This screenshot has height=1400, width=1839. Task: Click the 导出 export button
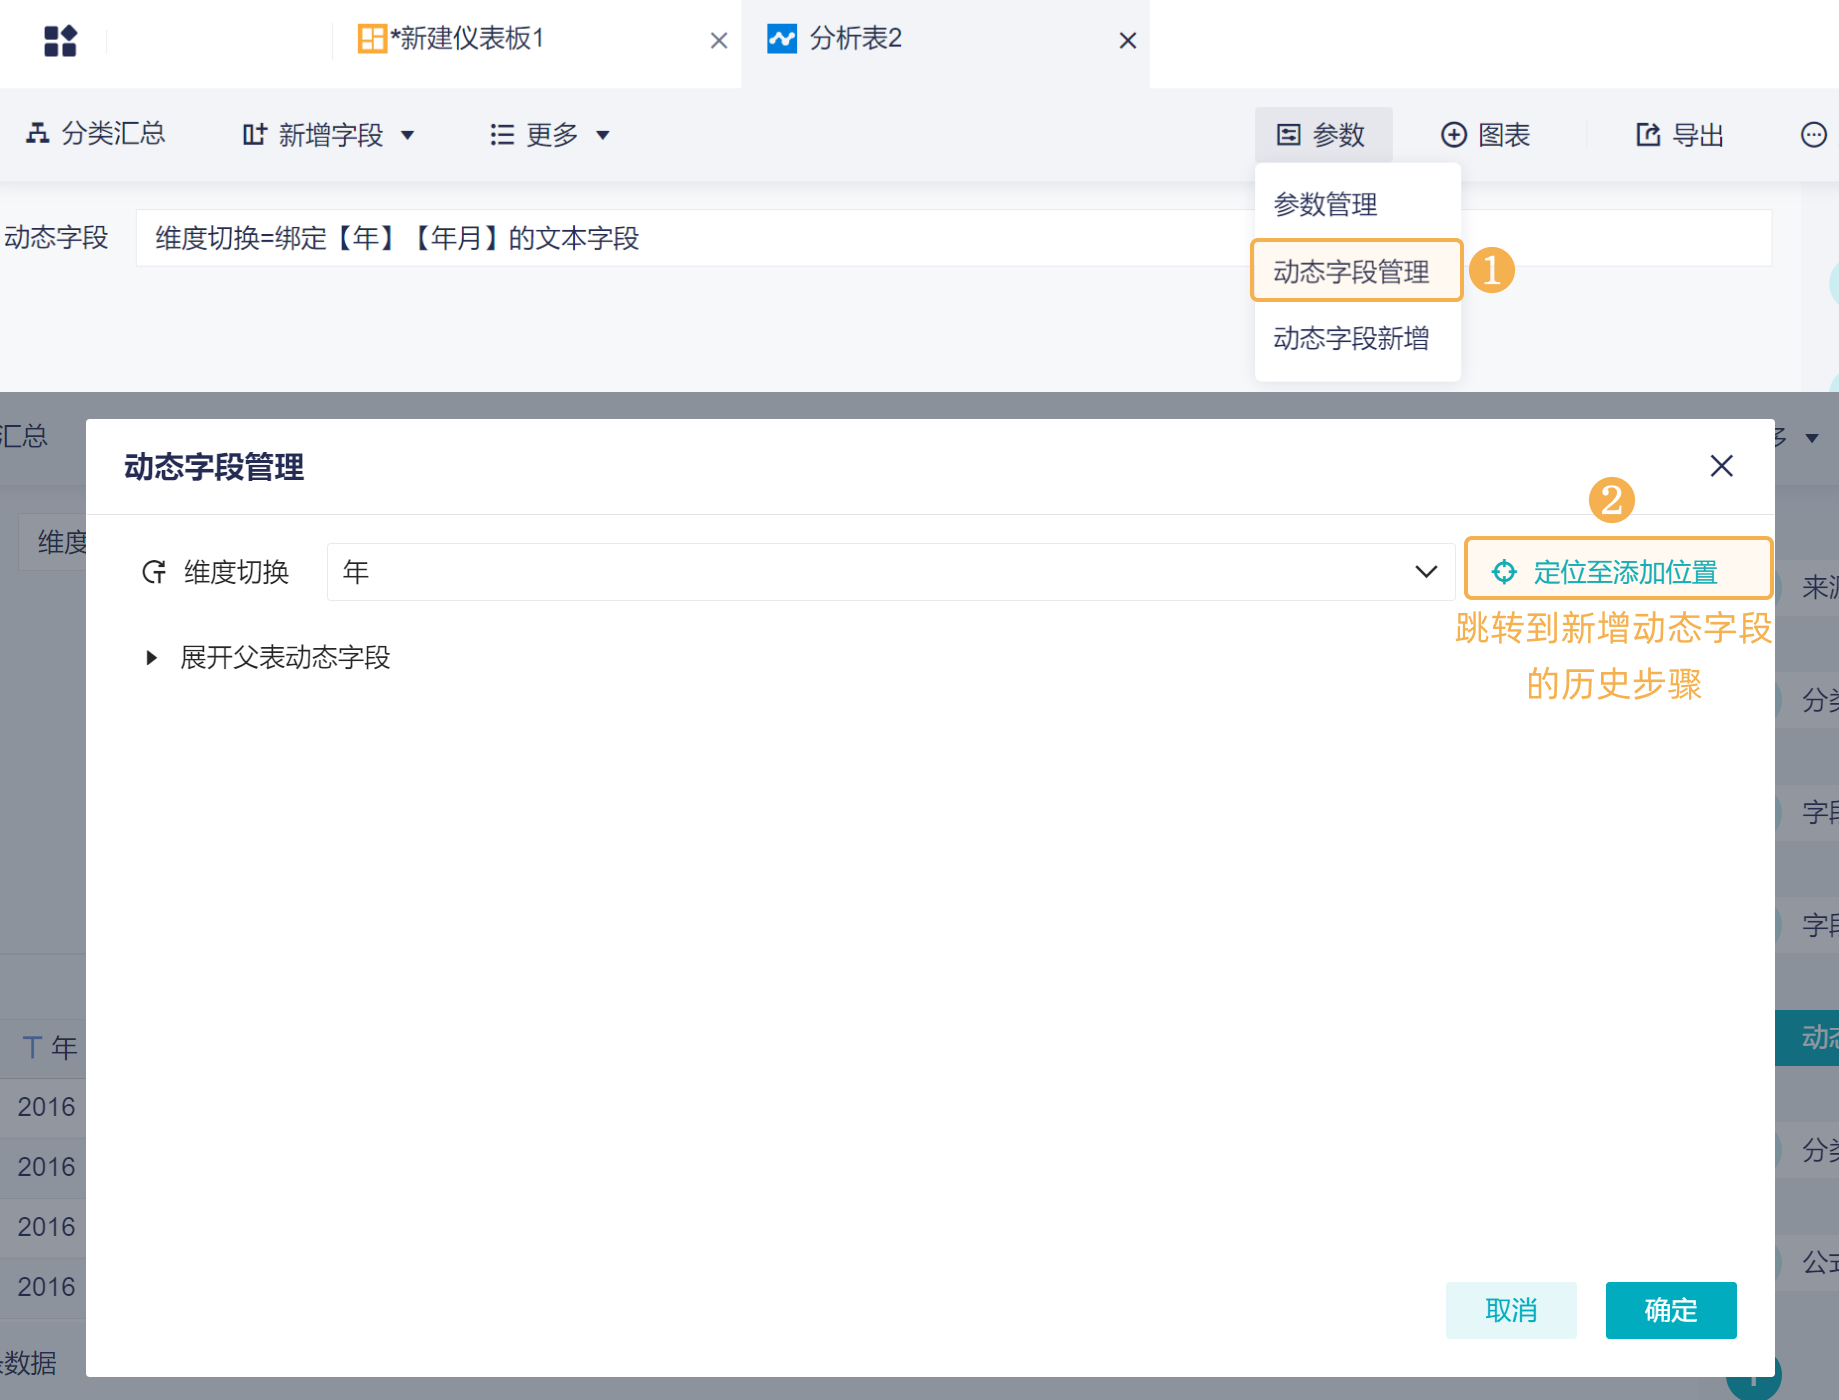click(x=1680, y=135)
